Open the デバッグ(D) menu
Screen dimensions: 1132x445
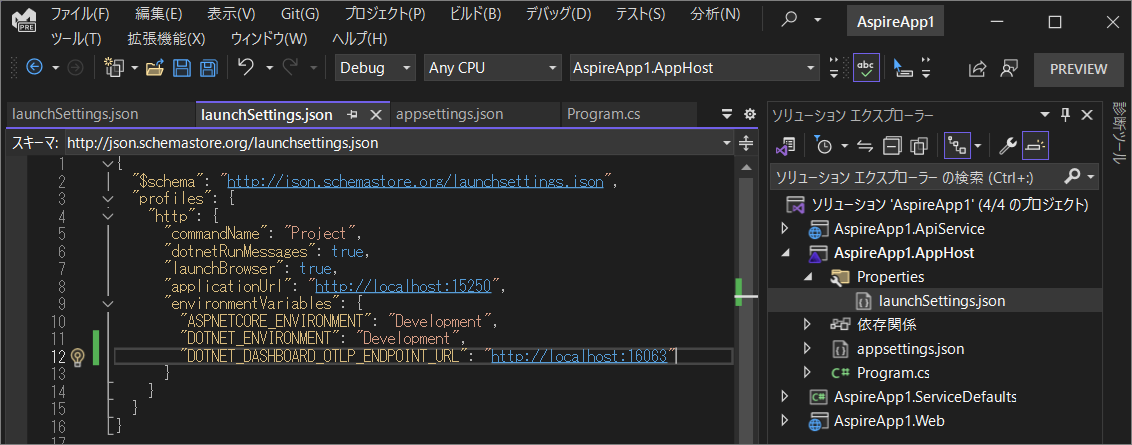coord(558,14)
